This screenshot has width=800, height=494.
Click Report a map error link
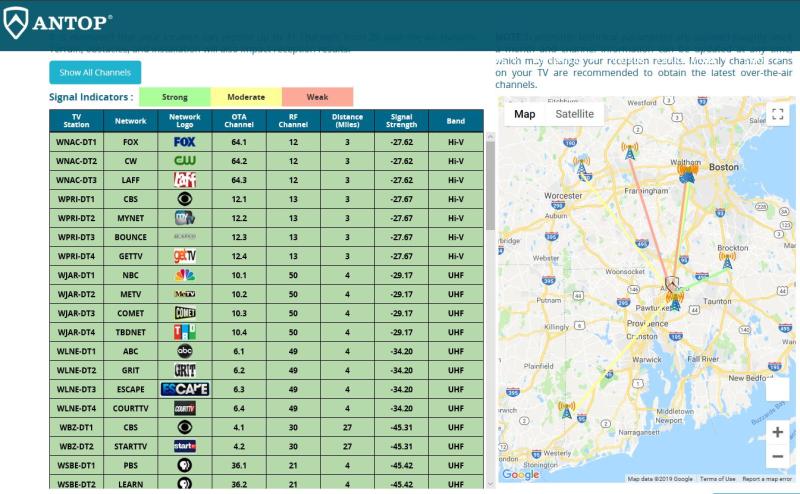pos(767,479)
